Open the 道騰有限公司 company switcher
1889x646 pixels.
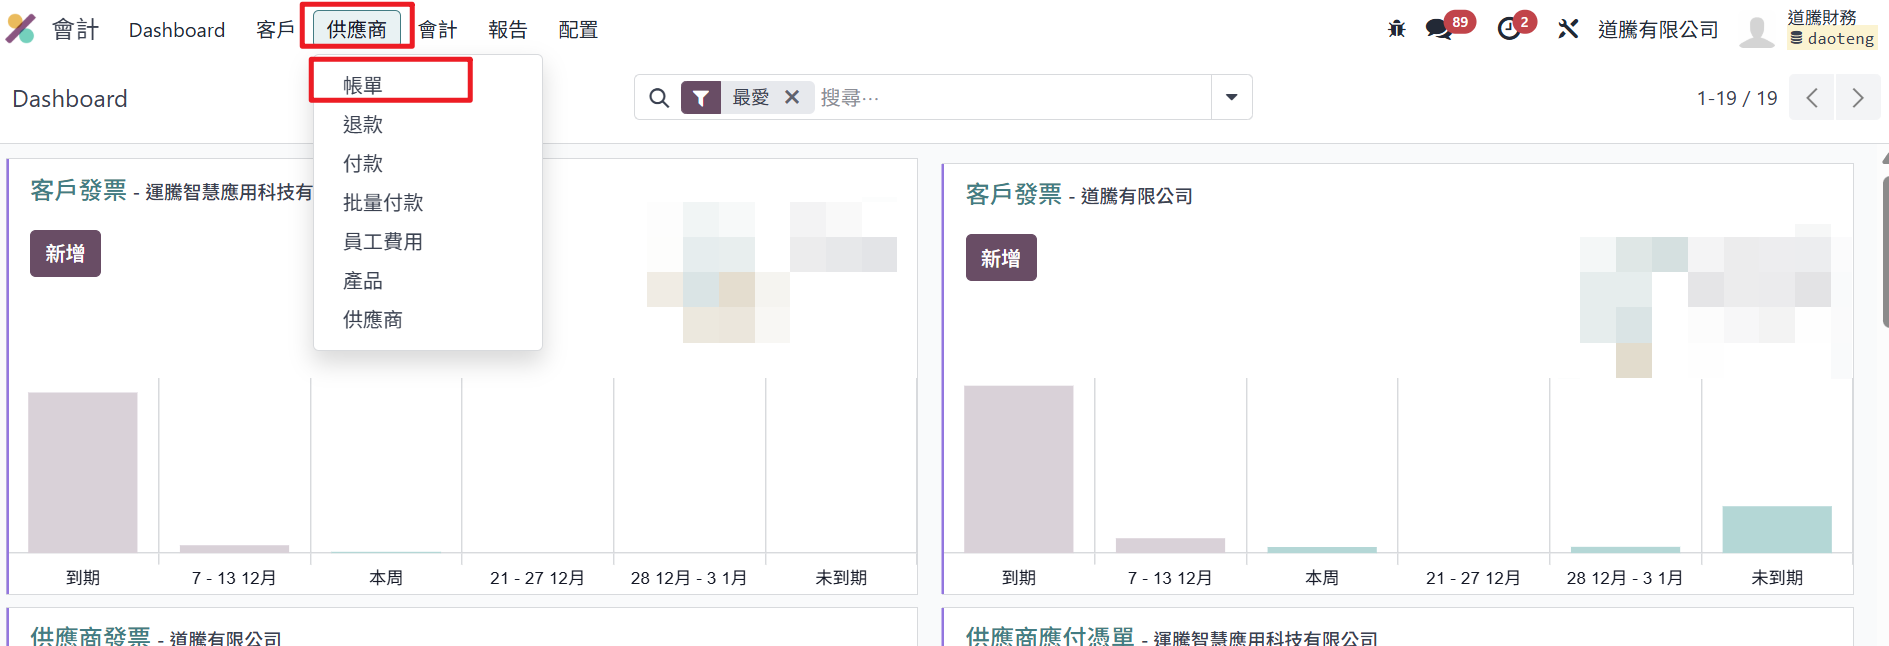(1657, 30)
